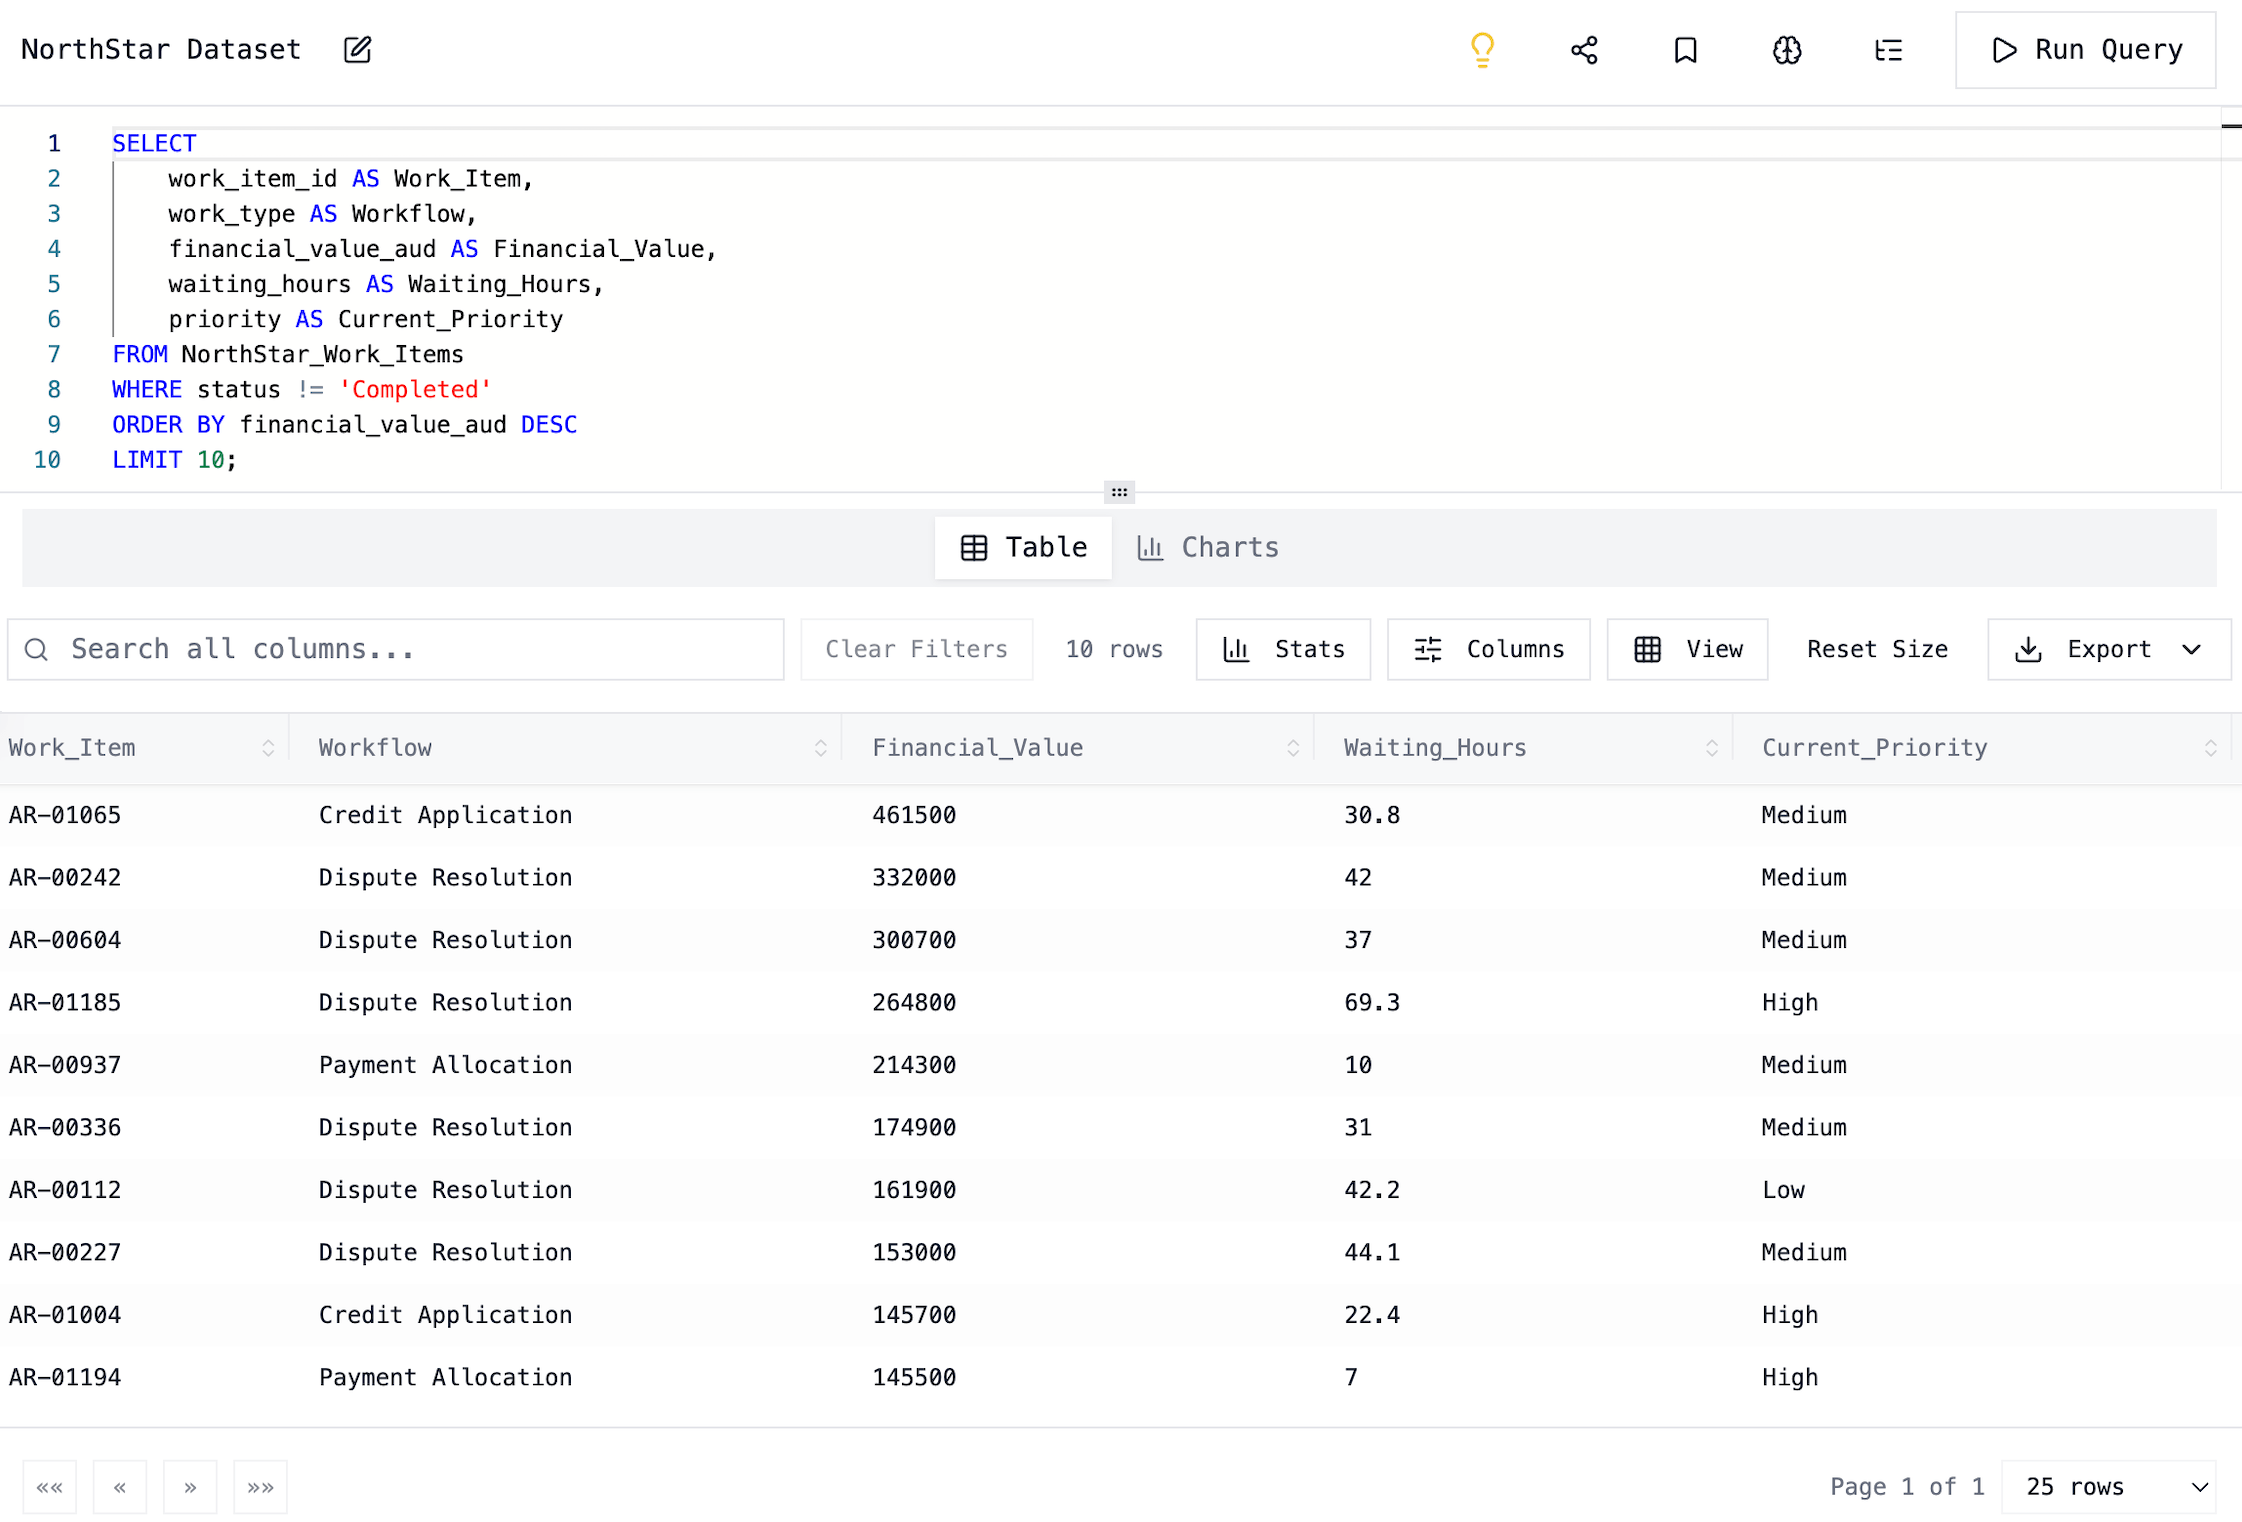
Task: Place cursor on ORDER BY financial_value_aud line
Action: pyautogui.click(x=344, y=425)
